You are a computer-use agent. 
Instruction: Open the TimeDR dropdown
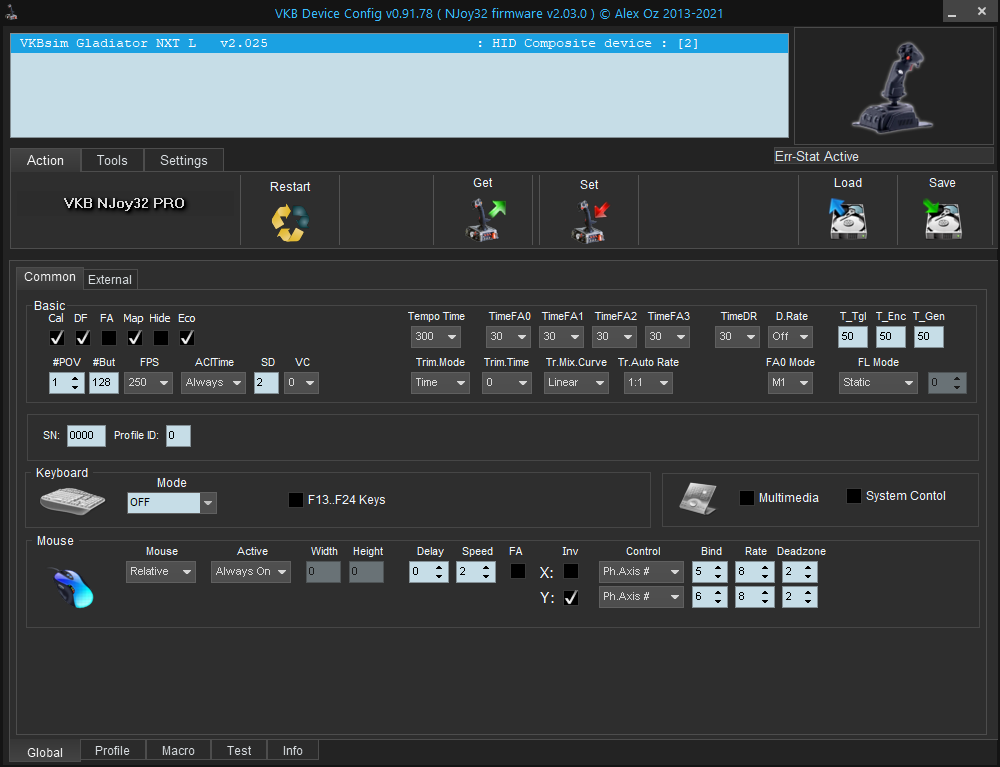click(x=737, y=337)
